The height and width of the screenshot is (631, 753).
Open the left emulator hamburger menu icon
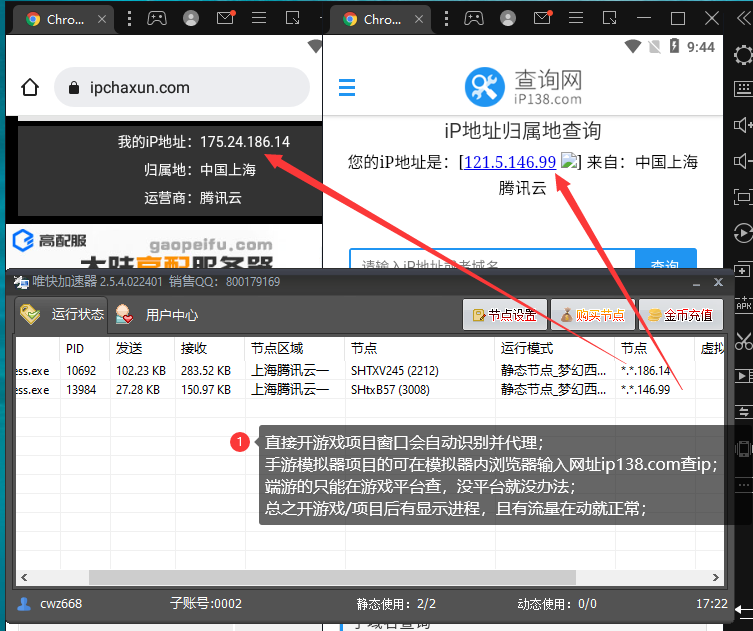tap(259, 19)
